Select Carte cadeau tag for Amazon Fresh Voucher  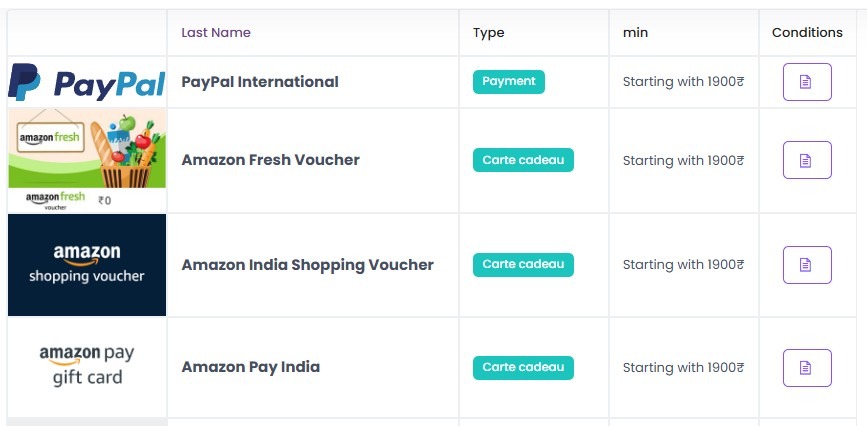pos(523,160)
